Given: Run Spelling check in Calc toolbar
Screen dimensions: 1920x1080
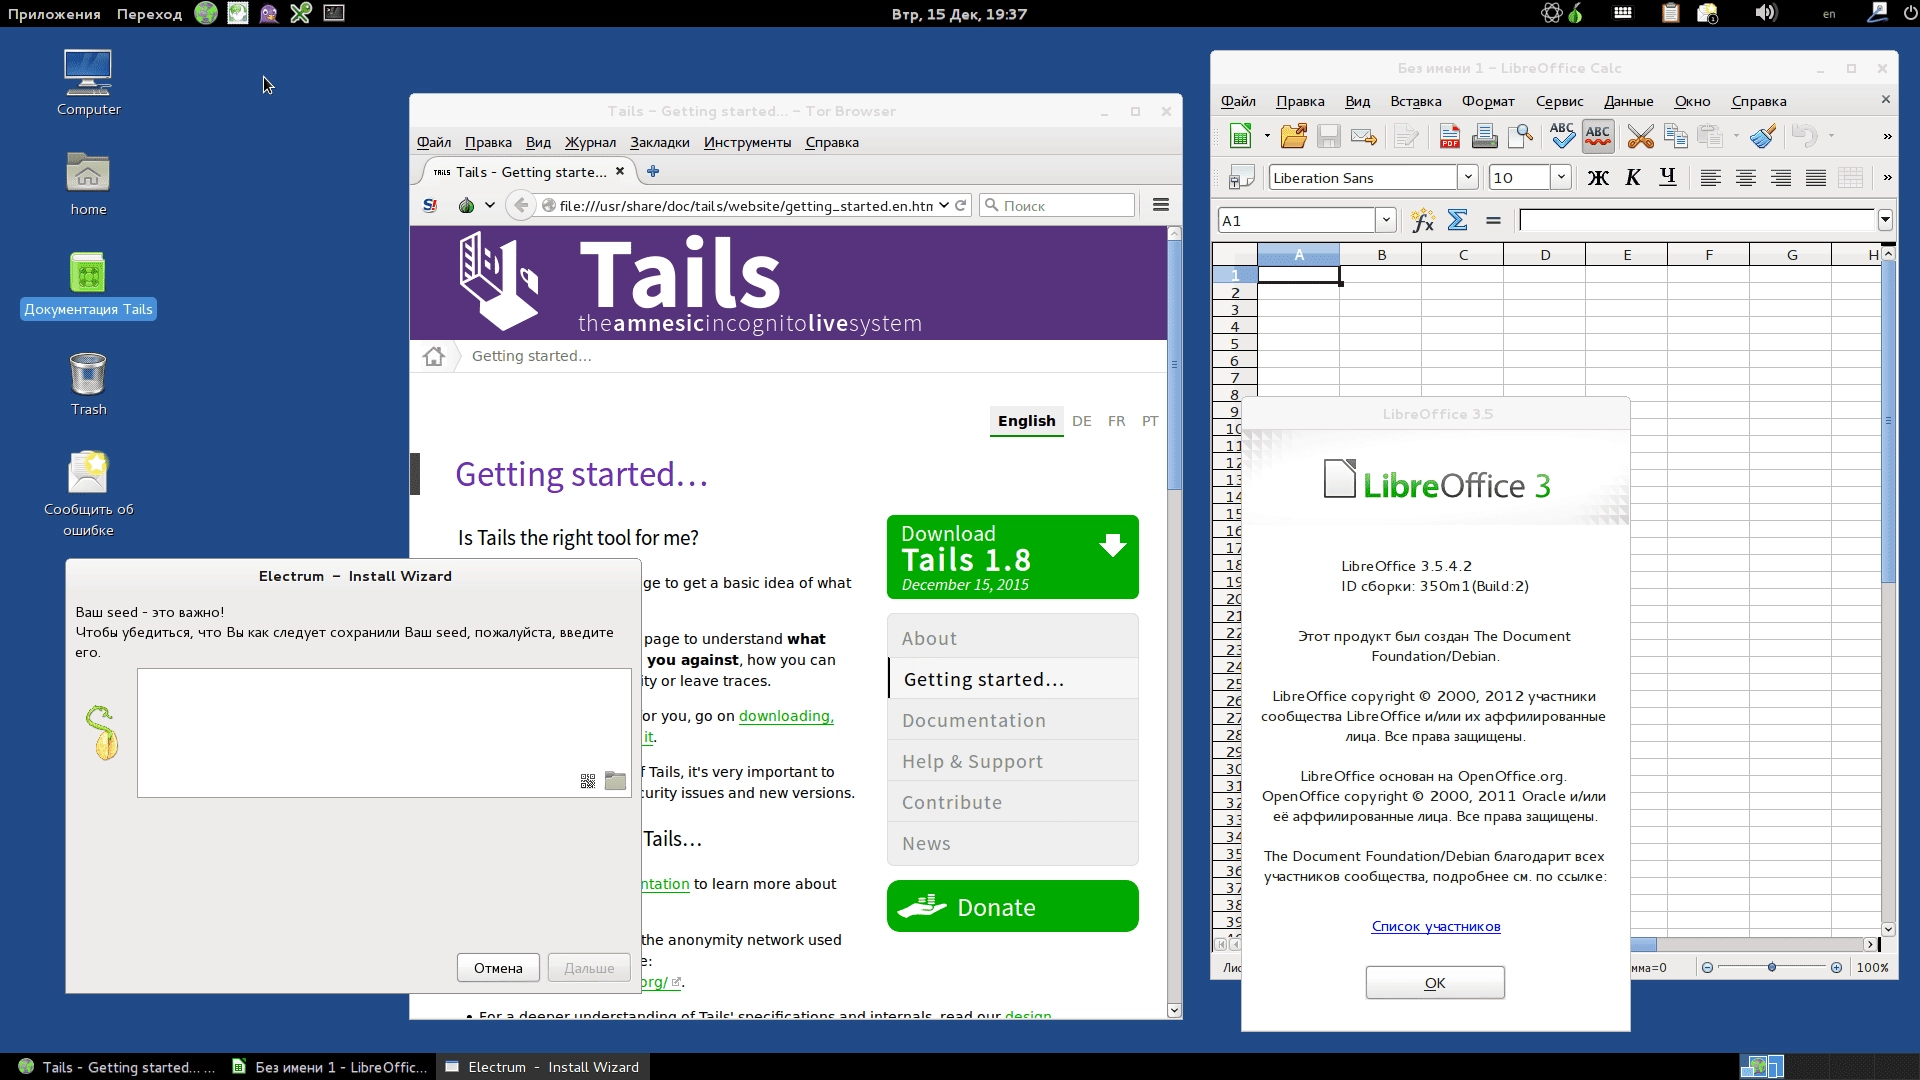Looking at the screenshot, I should [1562, 136].
